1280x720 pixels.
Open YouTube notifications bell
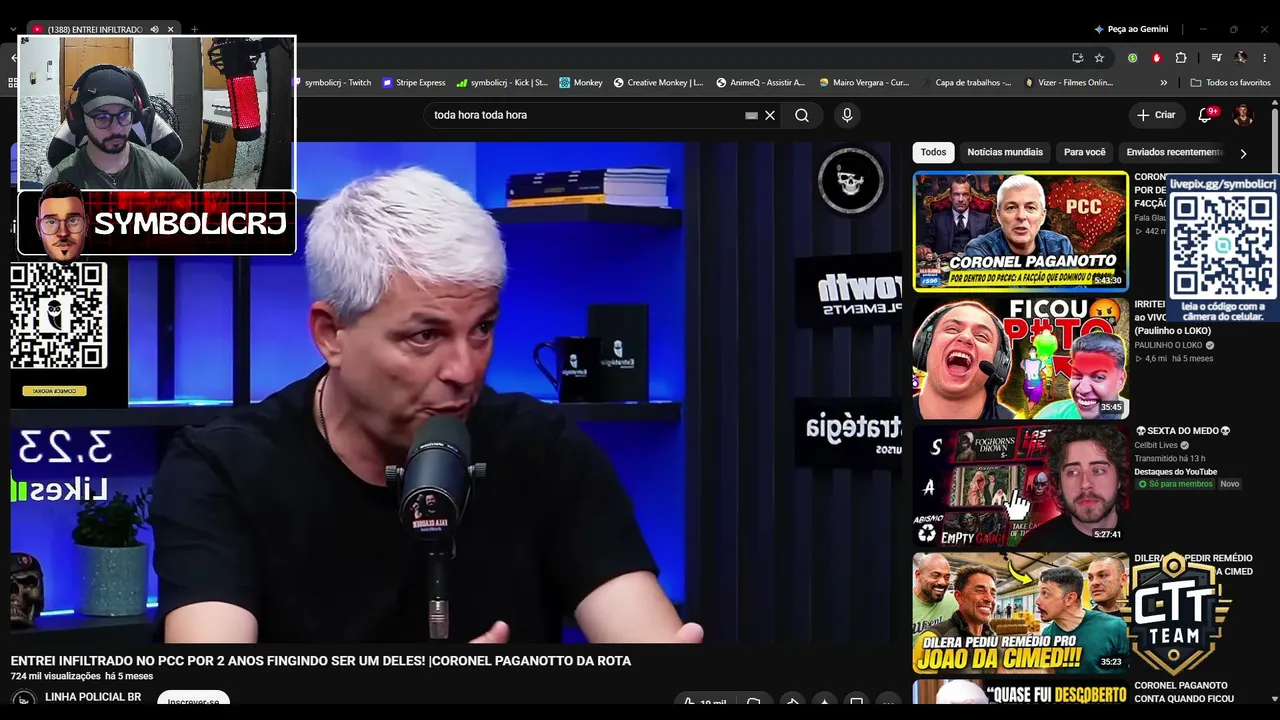[x=1205, y=115]
